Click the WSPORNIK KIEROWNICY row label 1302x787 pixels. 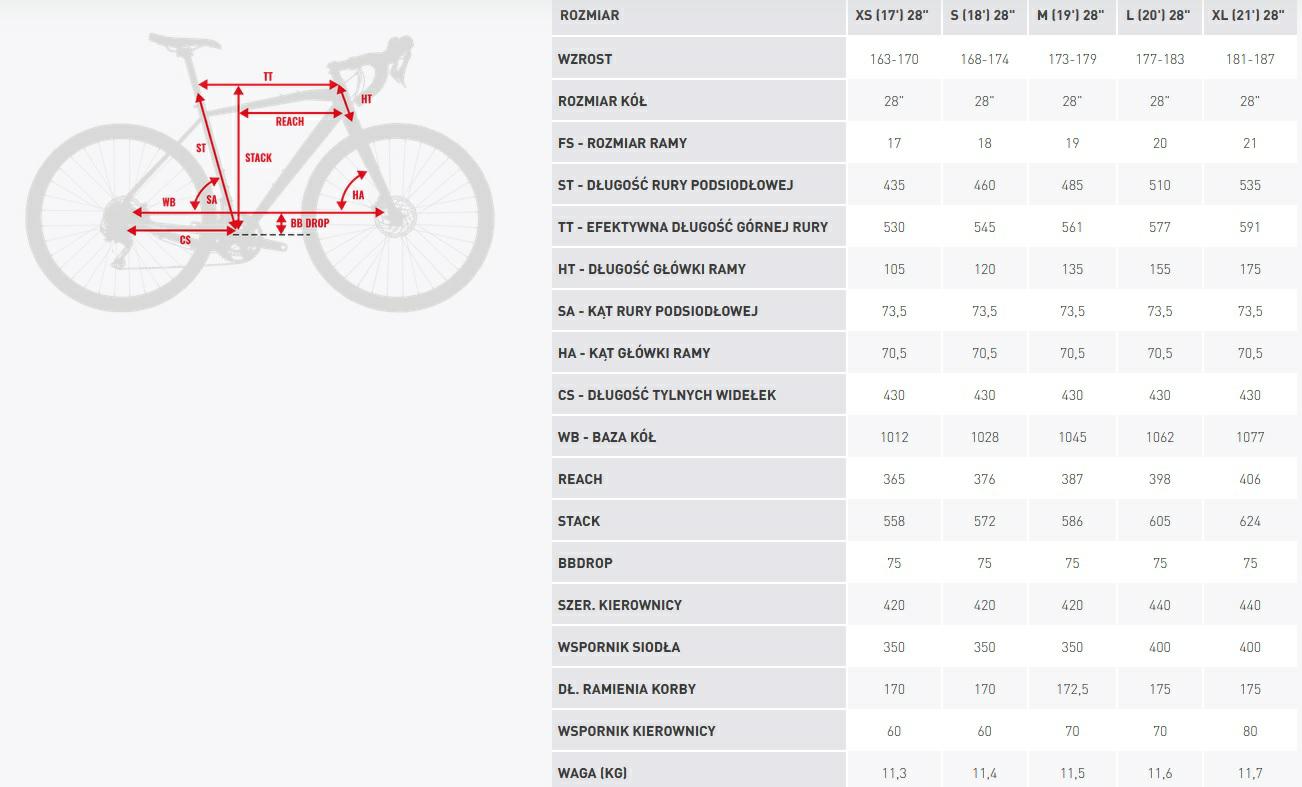coord(637,731)
